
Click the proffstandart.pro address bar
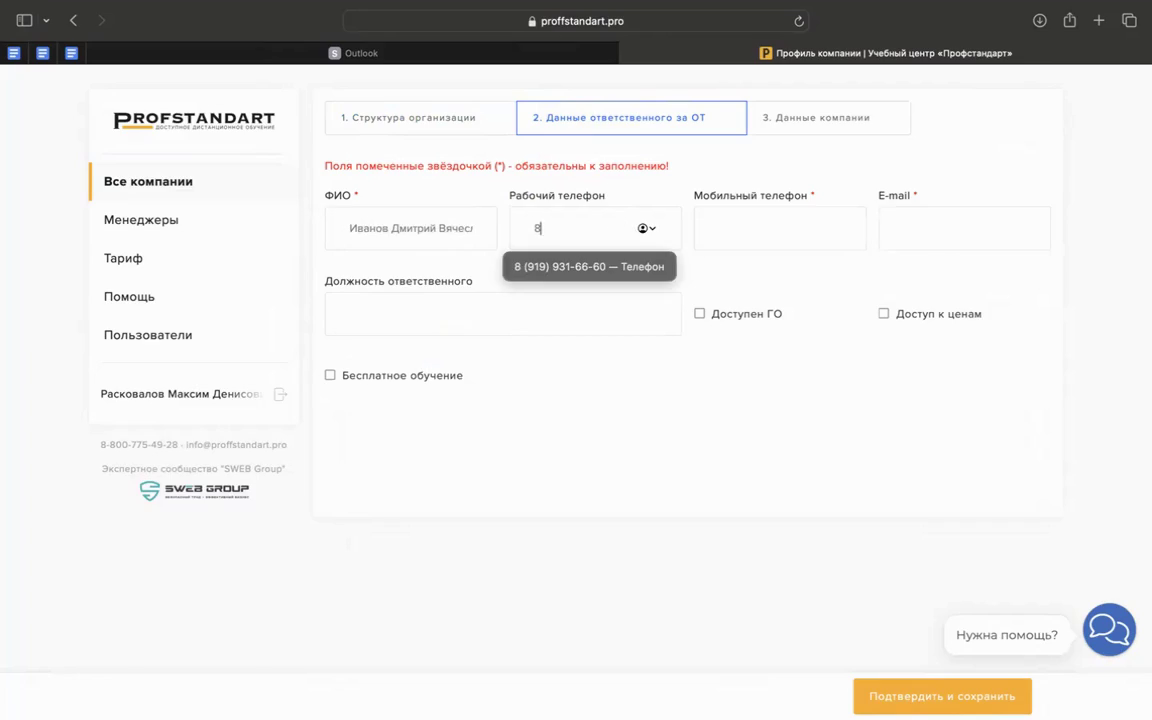[576, 21]
